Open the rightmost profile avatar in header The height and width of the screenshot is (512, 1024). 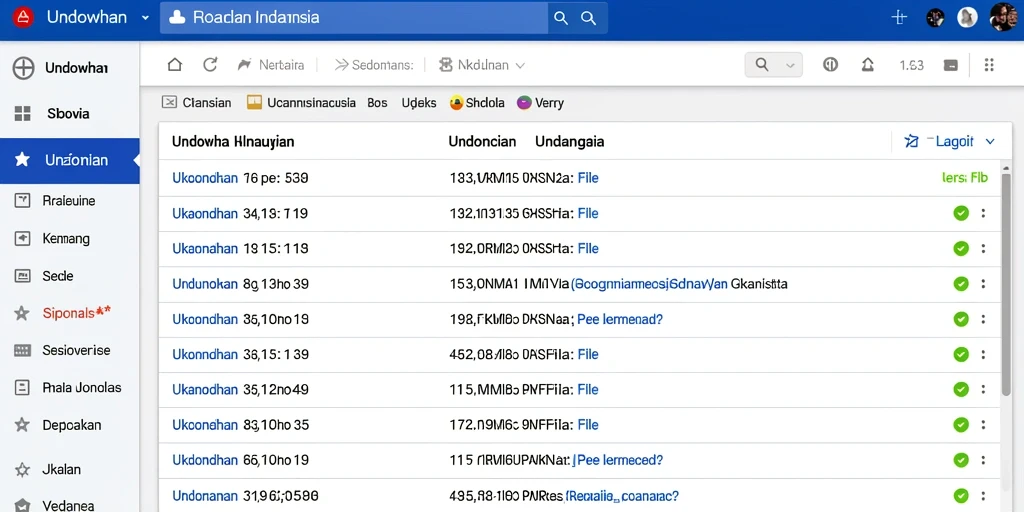tap(1002, 17)
